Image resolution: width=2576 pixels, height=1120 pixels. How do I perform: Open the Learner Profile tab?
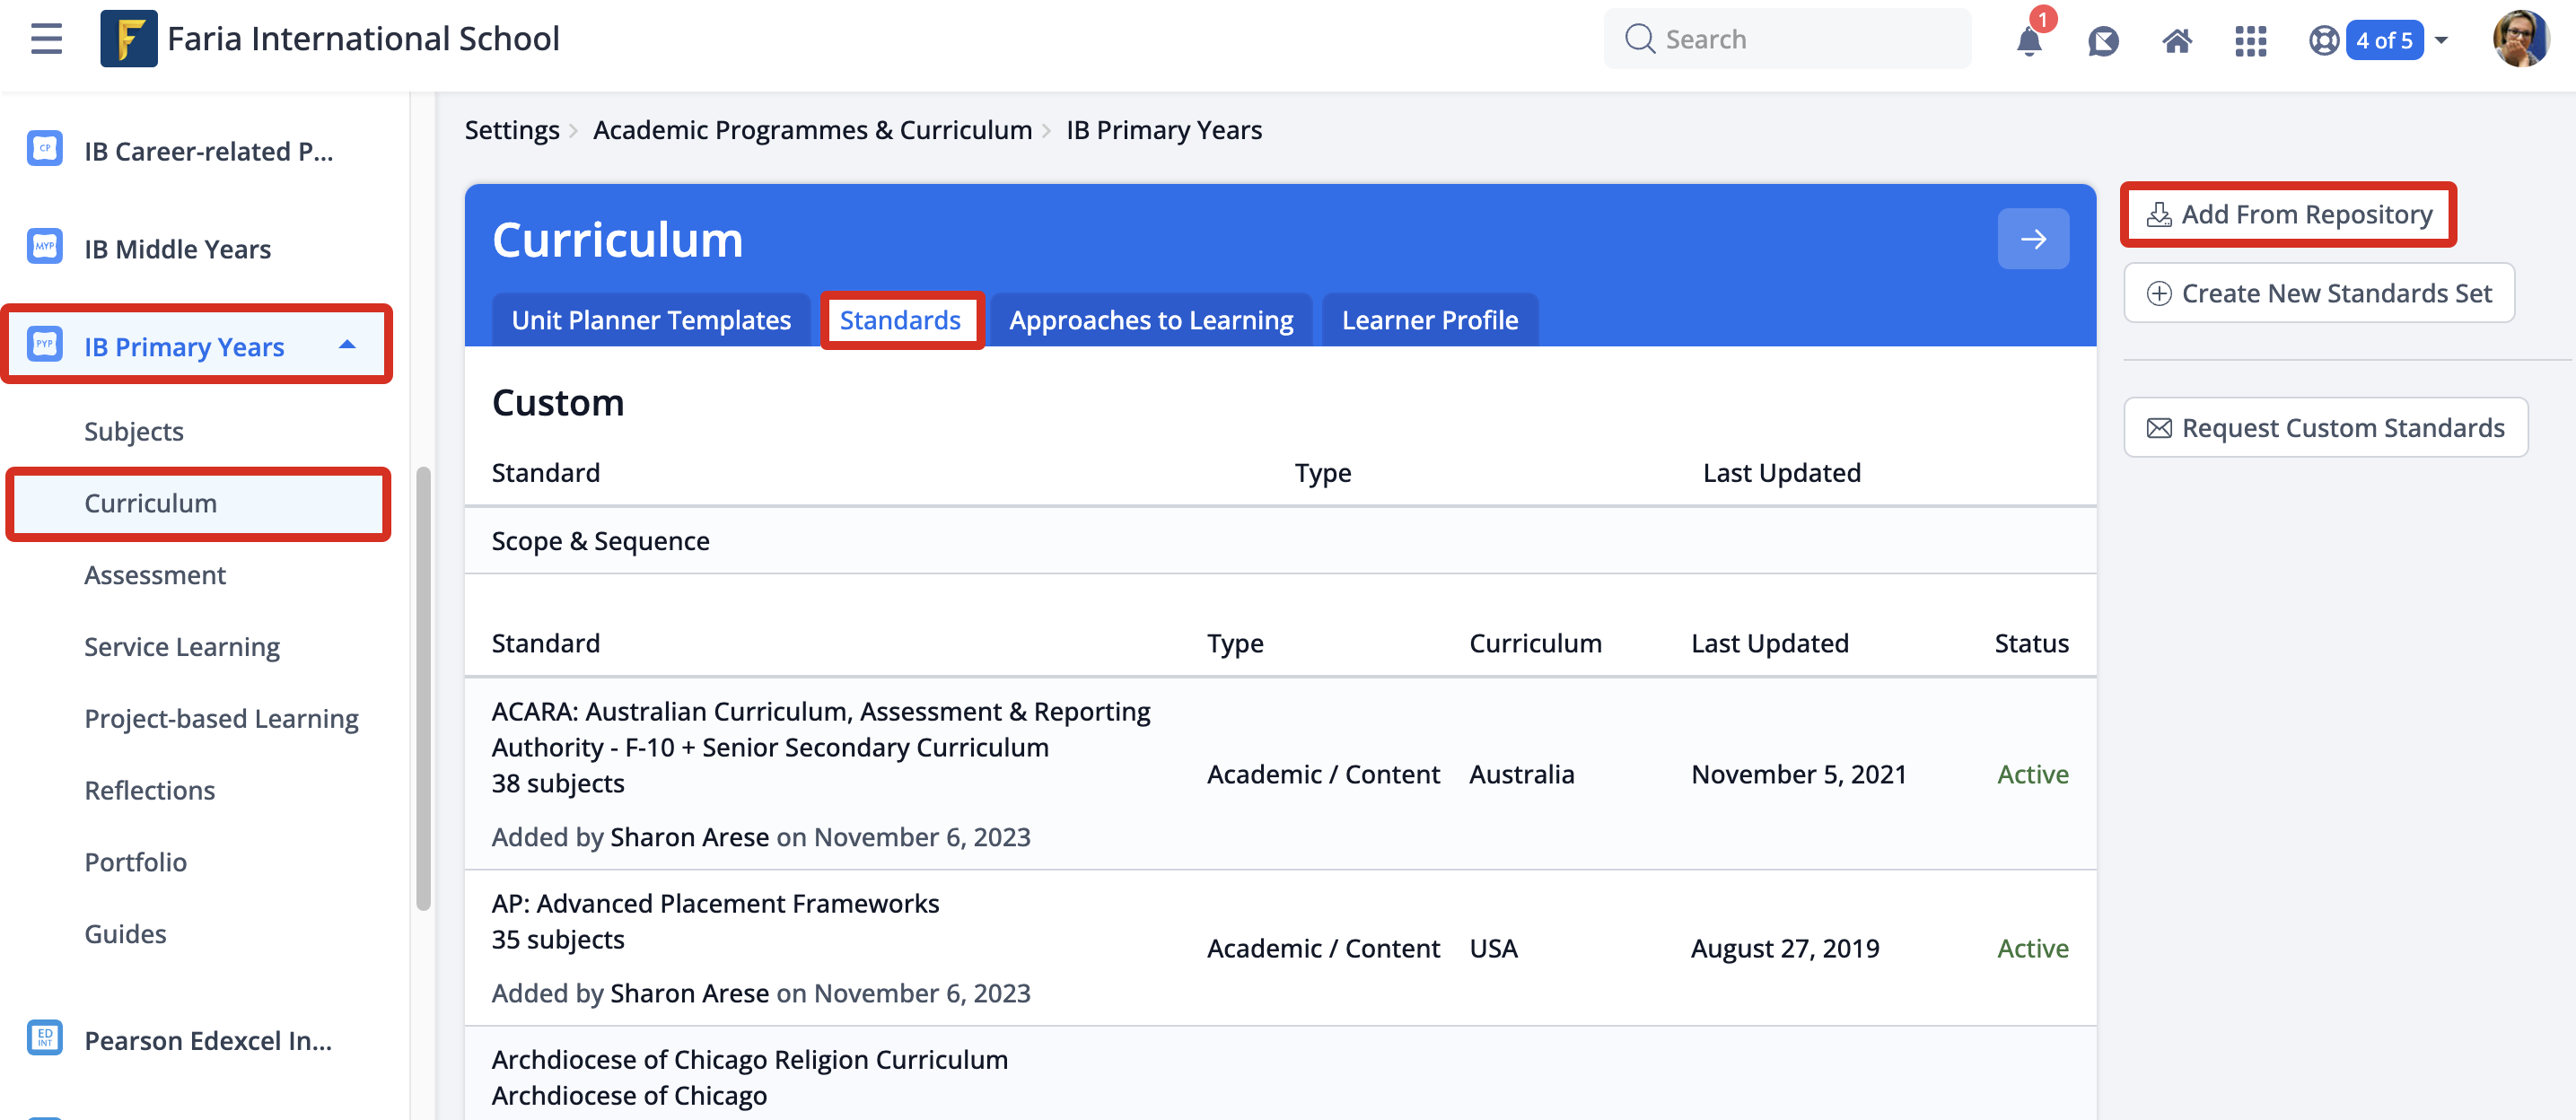1430,320
